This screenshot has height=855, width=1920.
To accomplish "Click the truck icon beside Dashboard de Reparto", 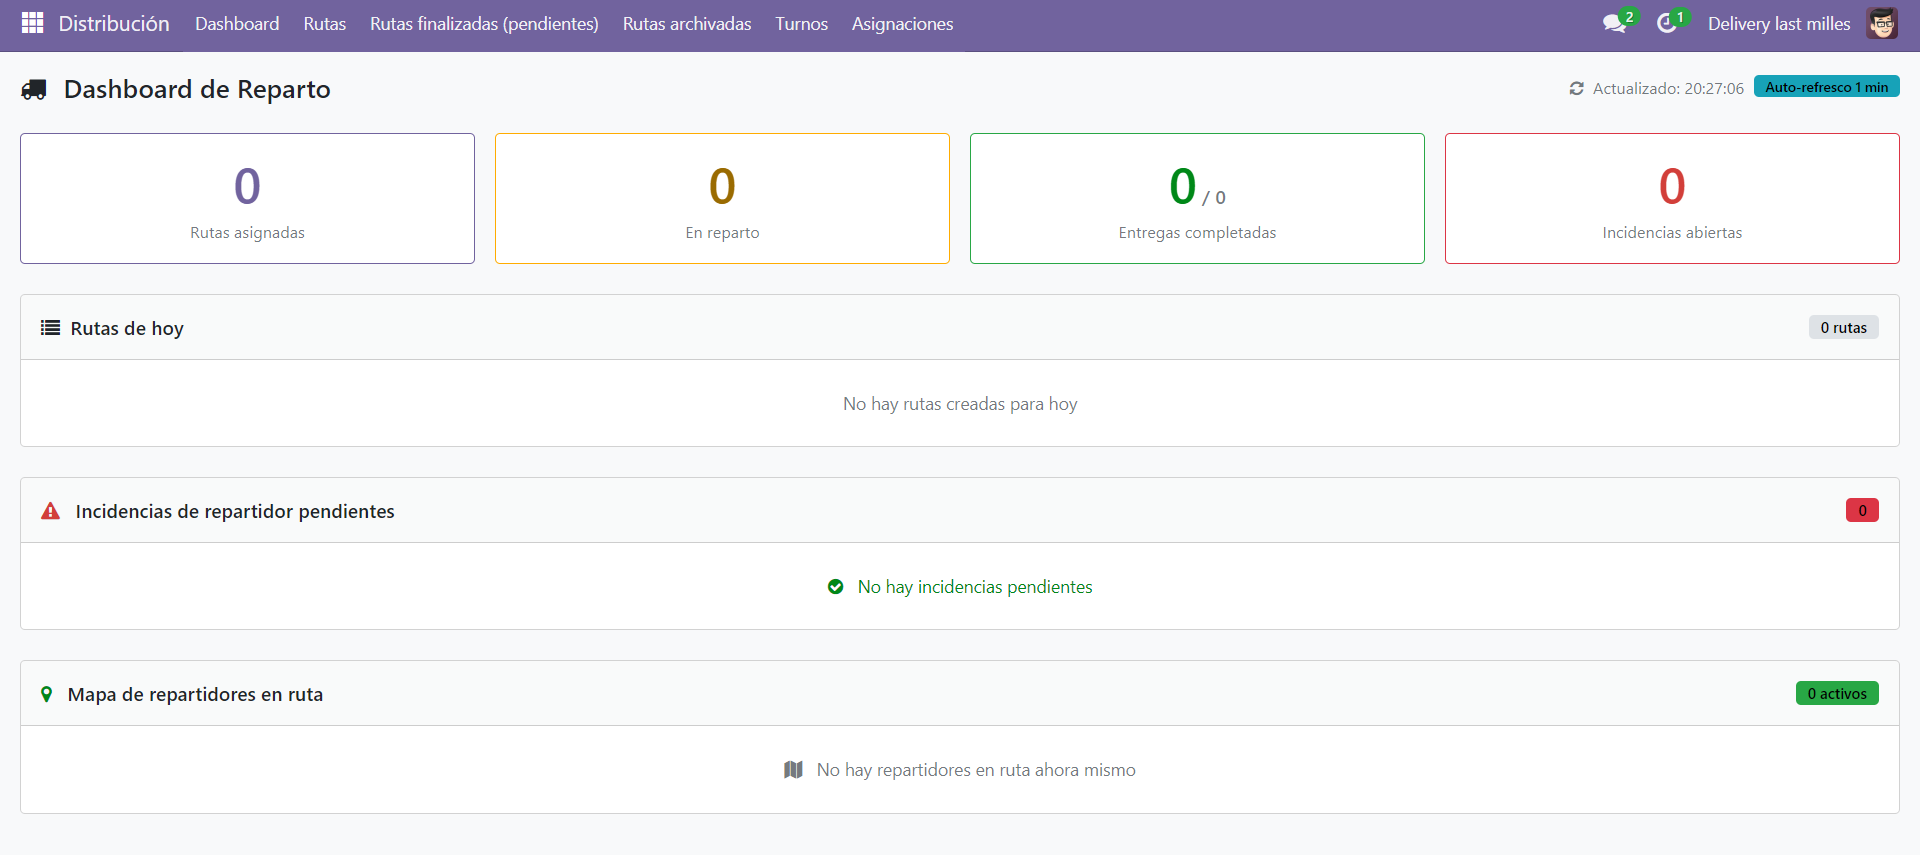I will [x=34, y=90].
